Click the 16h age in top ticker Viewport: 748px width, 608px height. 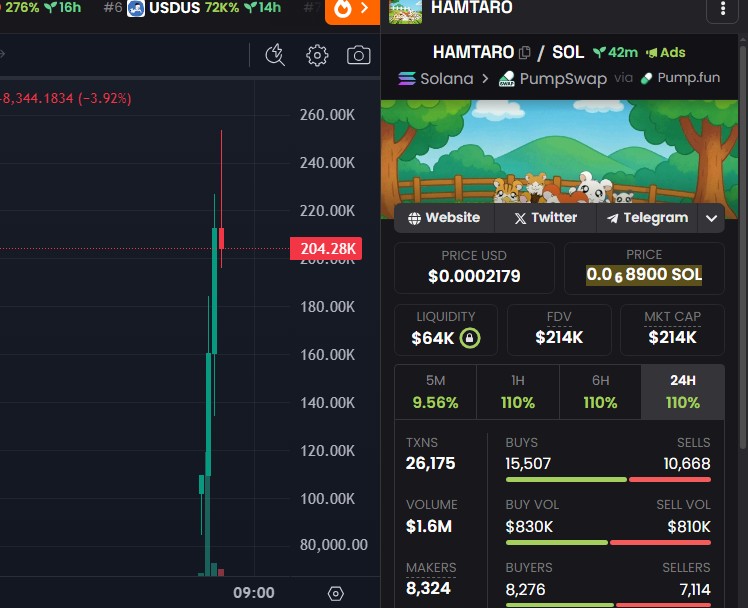(x=63, y=8)
